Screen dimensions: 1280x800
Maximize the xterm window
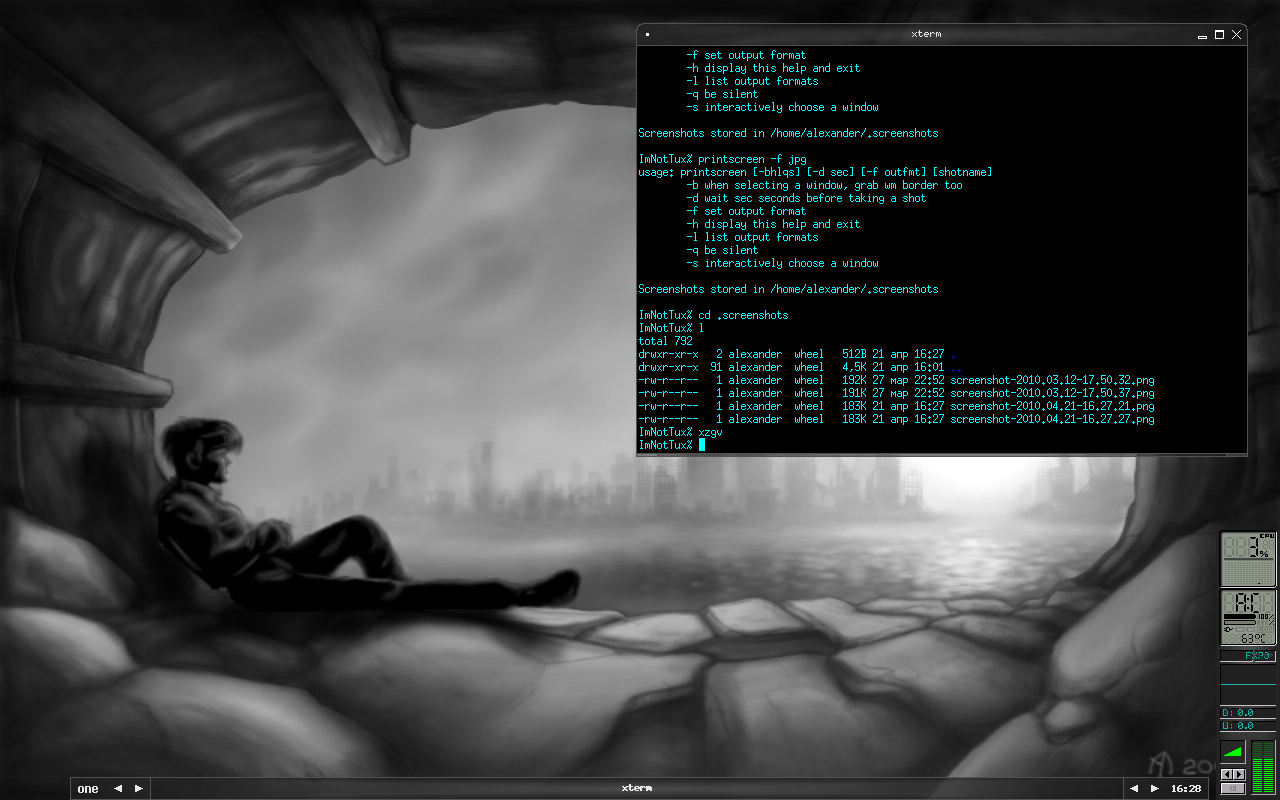click(1220, 35)
